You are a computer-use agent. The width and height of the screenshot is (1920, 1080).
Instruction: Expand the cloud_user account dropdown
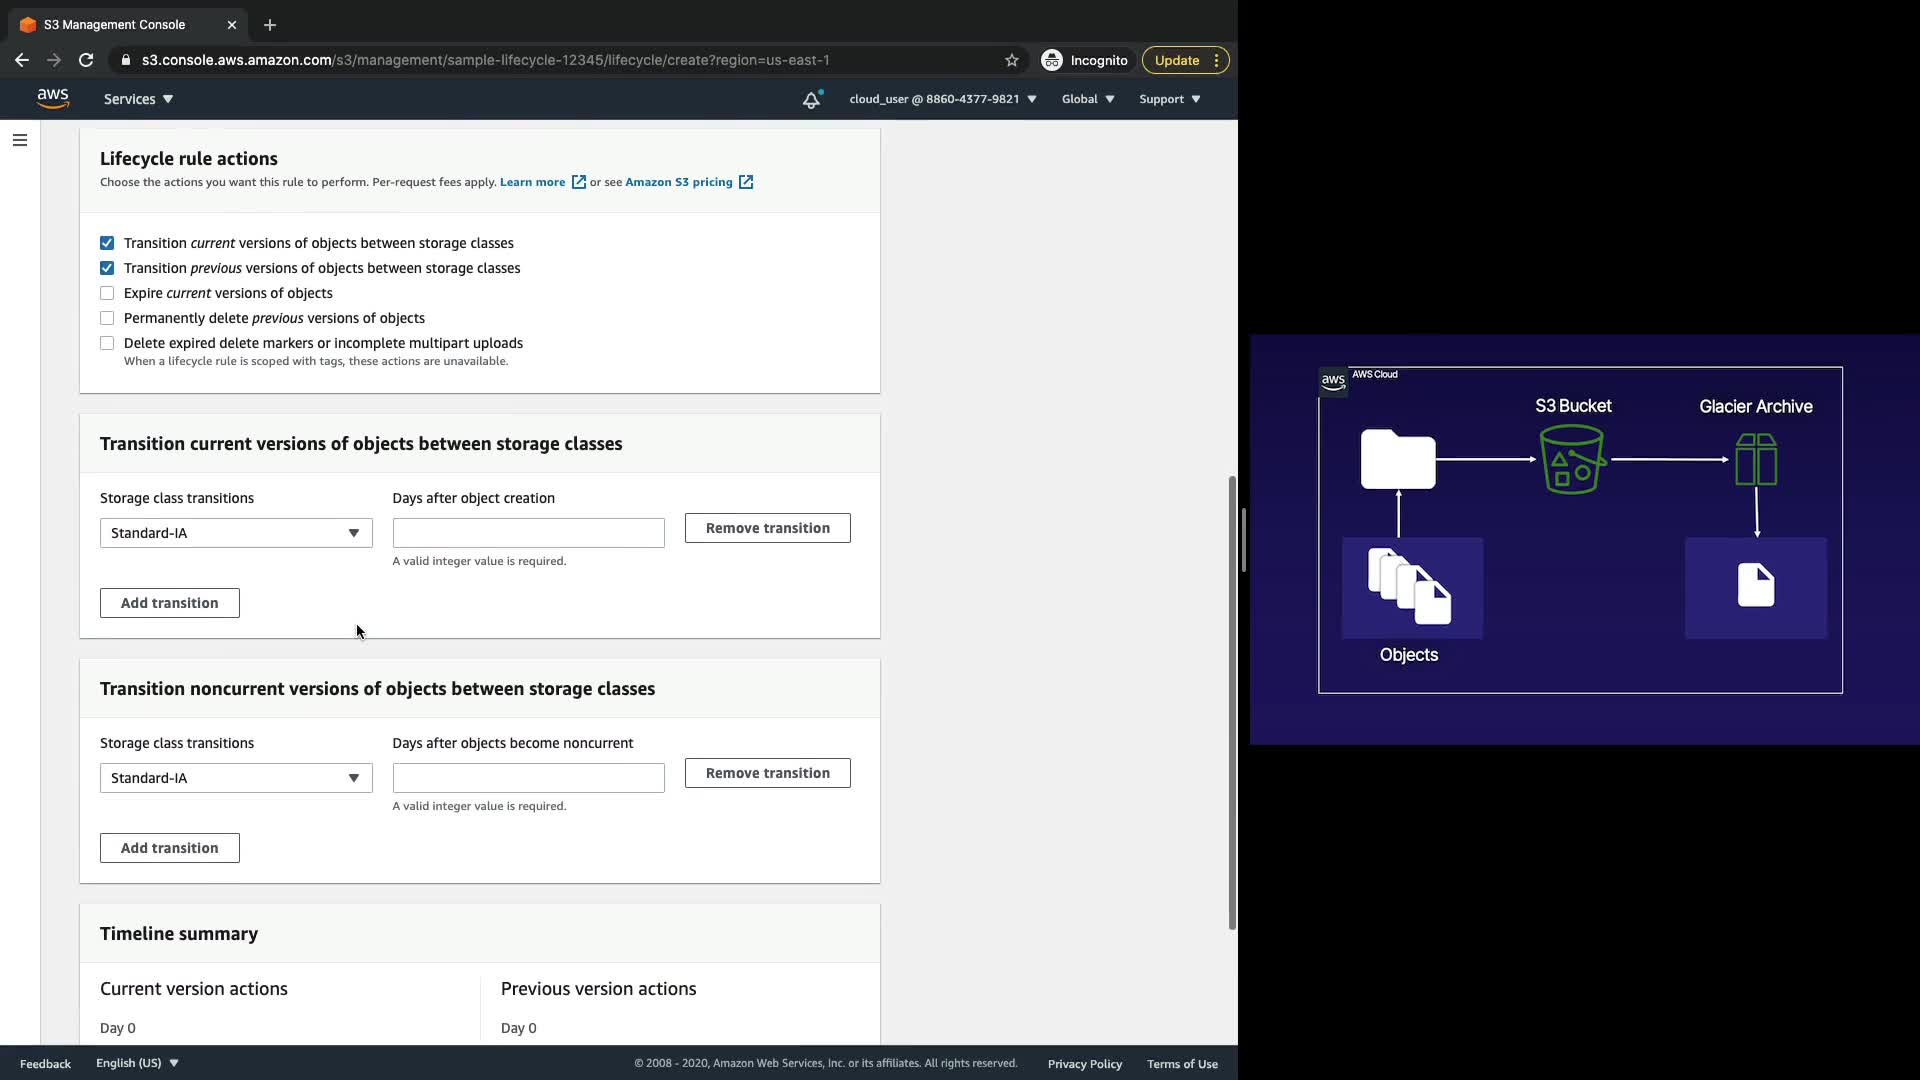(x=942, y=99)
